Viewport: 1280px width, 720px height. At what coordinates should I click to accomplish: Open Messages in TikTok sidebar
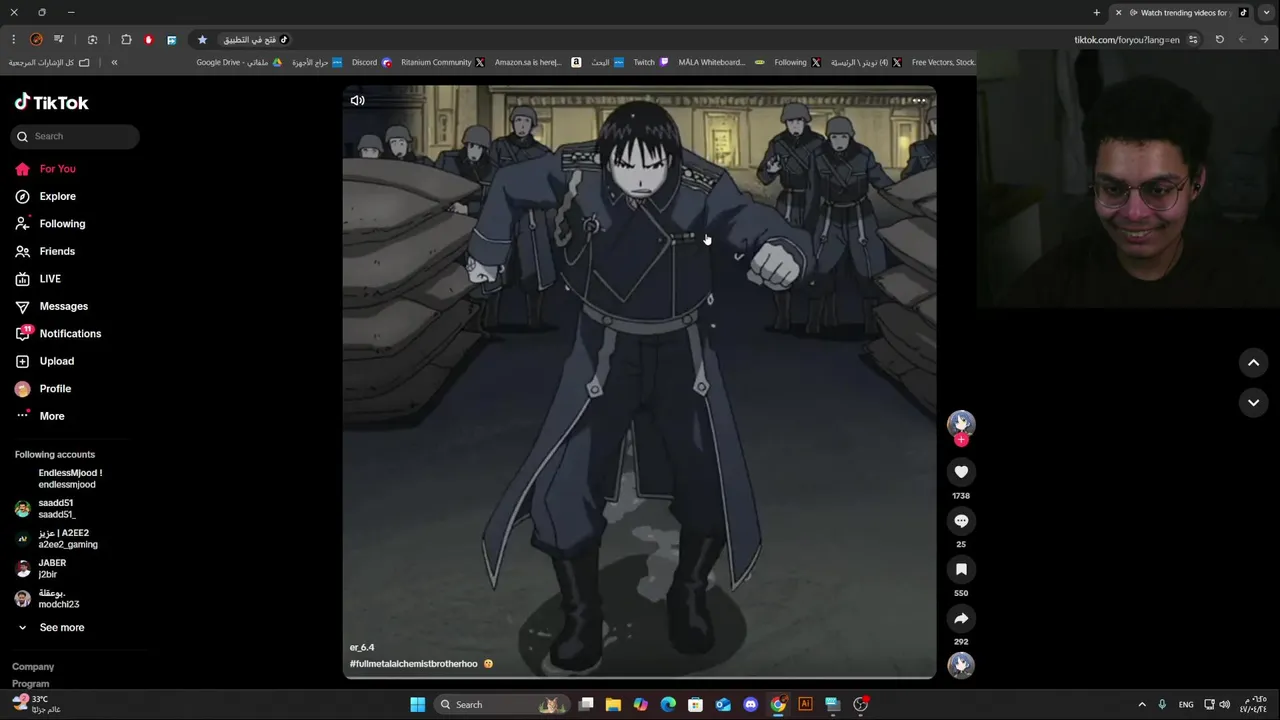click(x=52, y=306)
